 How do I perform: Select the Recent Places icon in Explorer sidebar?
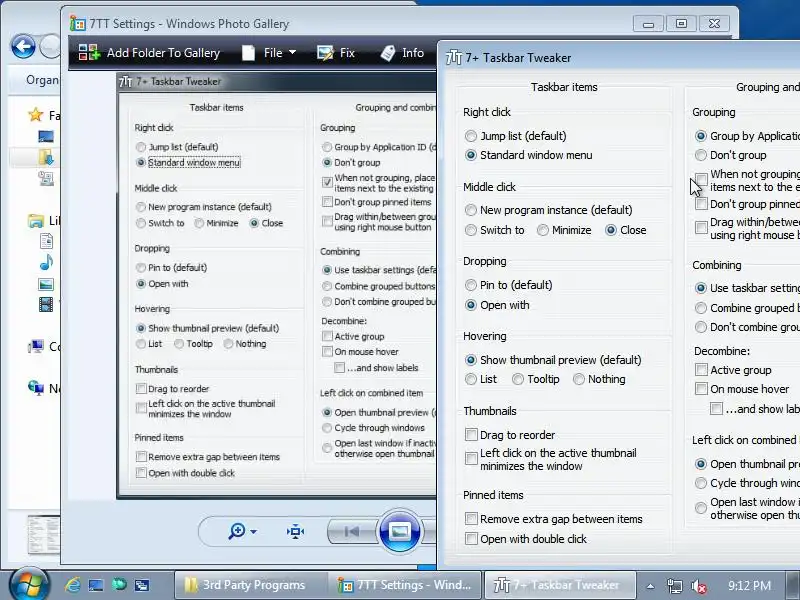pos(46,178)
